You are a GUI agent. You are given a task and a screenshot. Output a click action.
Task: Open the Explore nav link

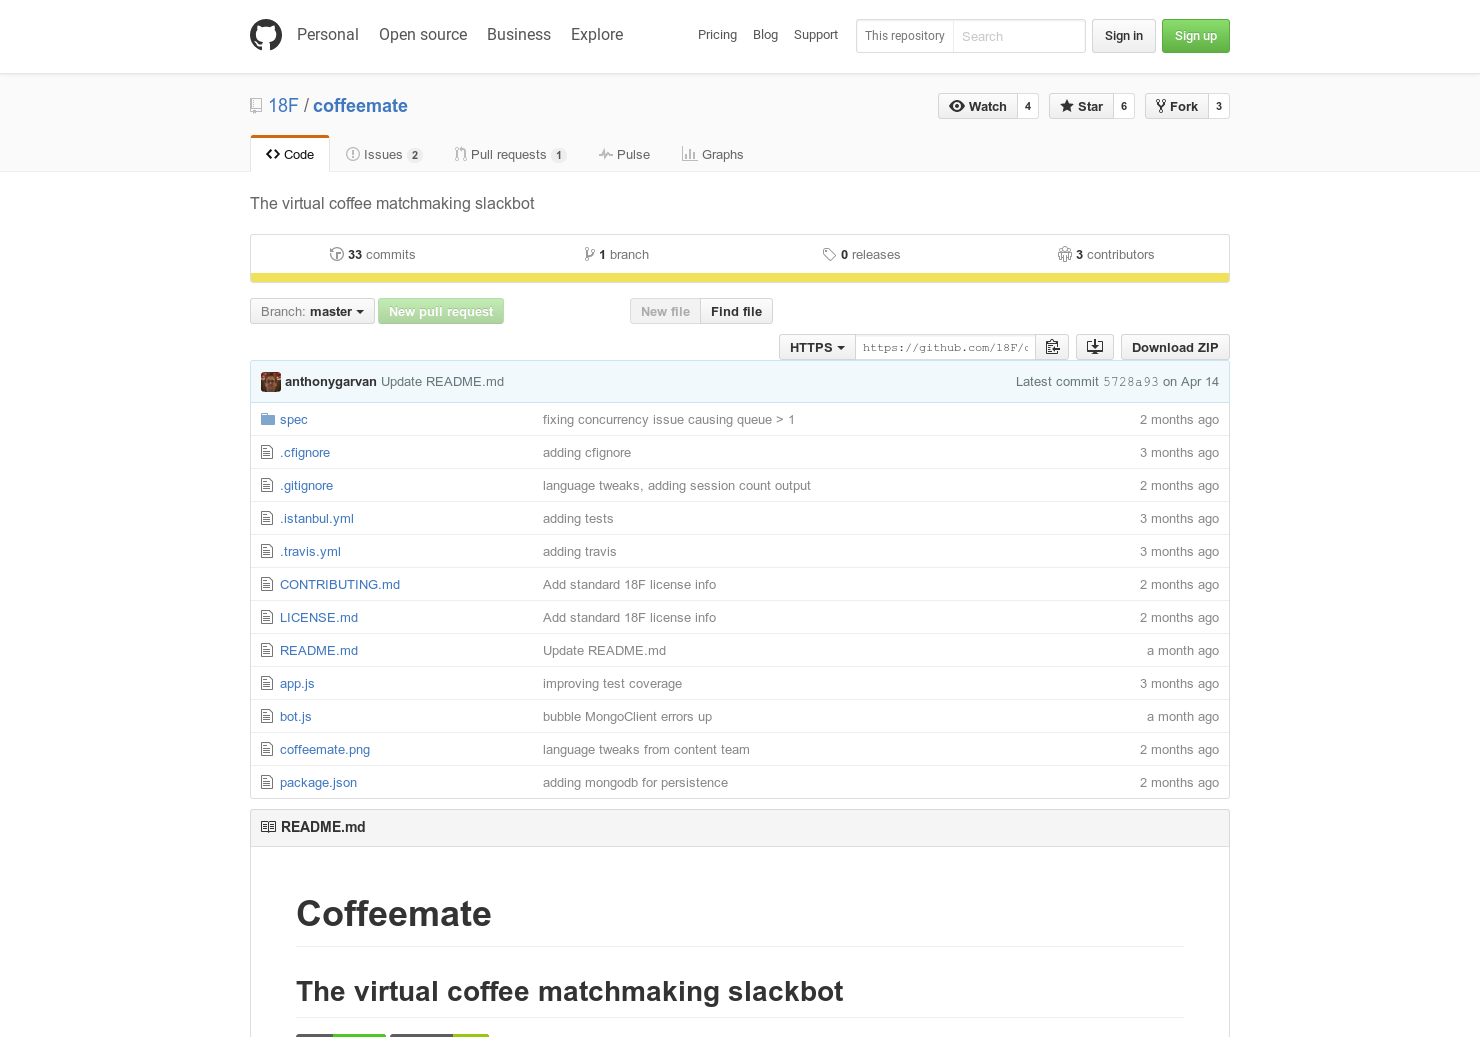tap(597, 34)
